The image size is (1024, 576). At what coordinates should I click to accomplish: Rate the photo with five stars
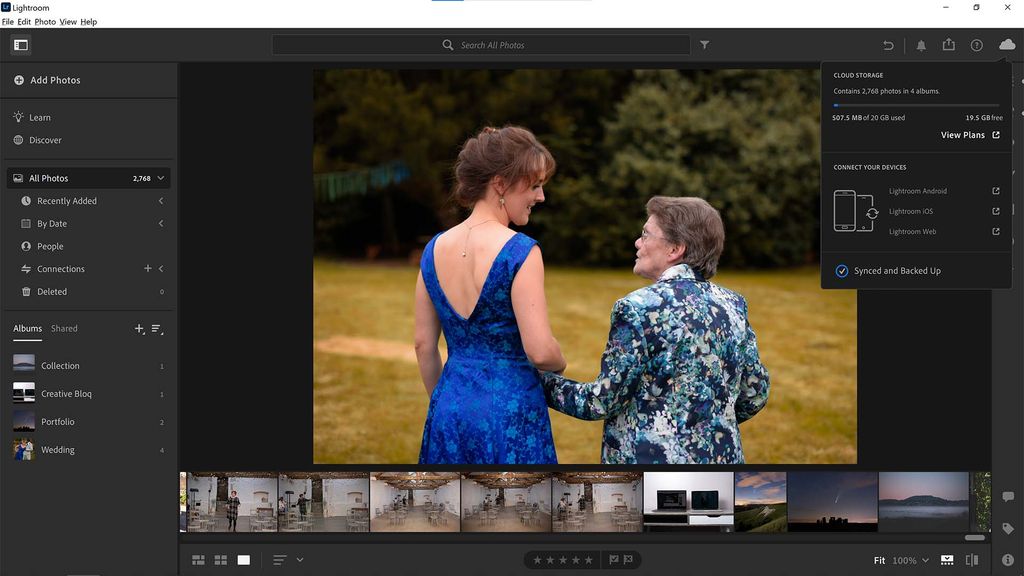(587, 560)
